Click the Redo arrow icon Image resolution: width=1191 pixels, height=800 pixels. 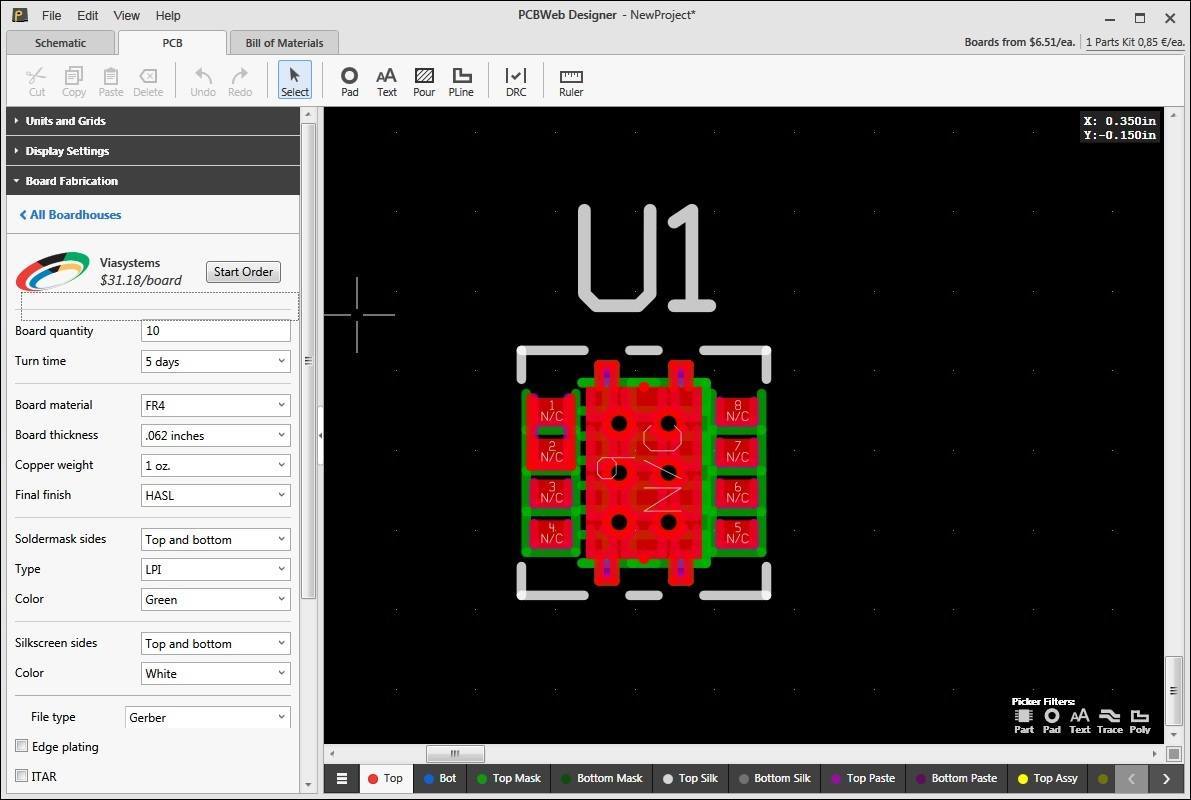click(240, 81)
